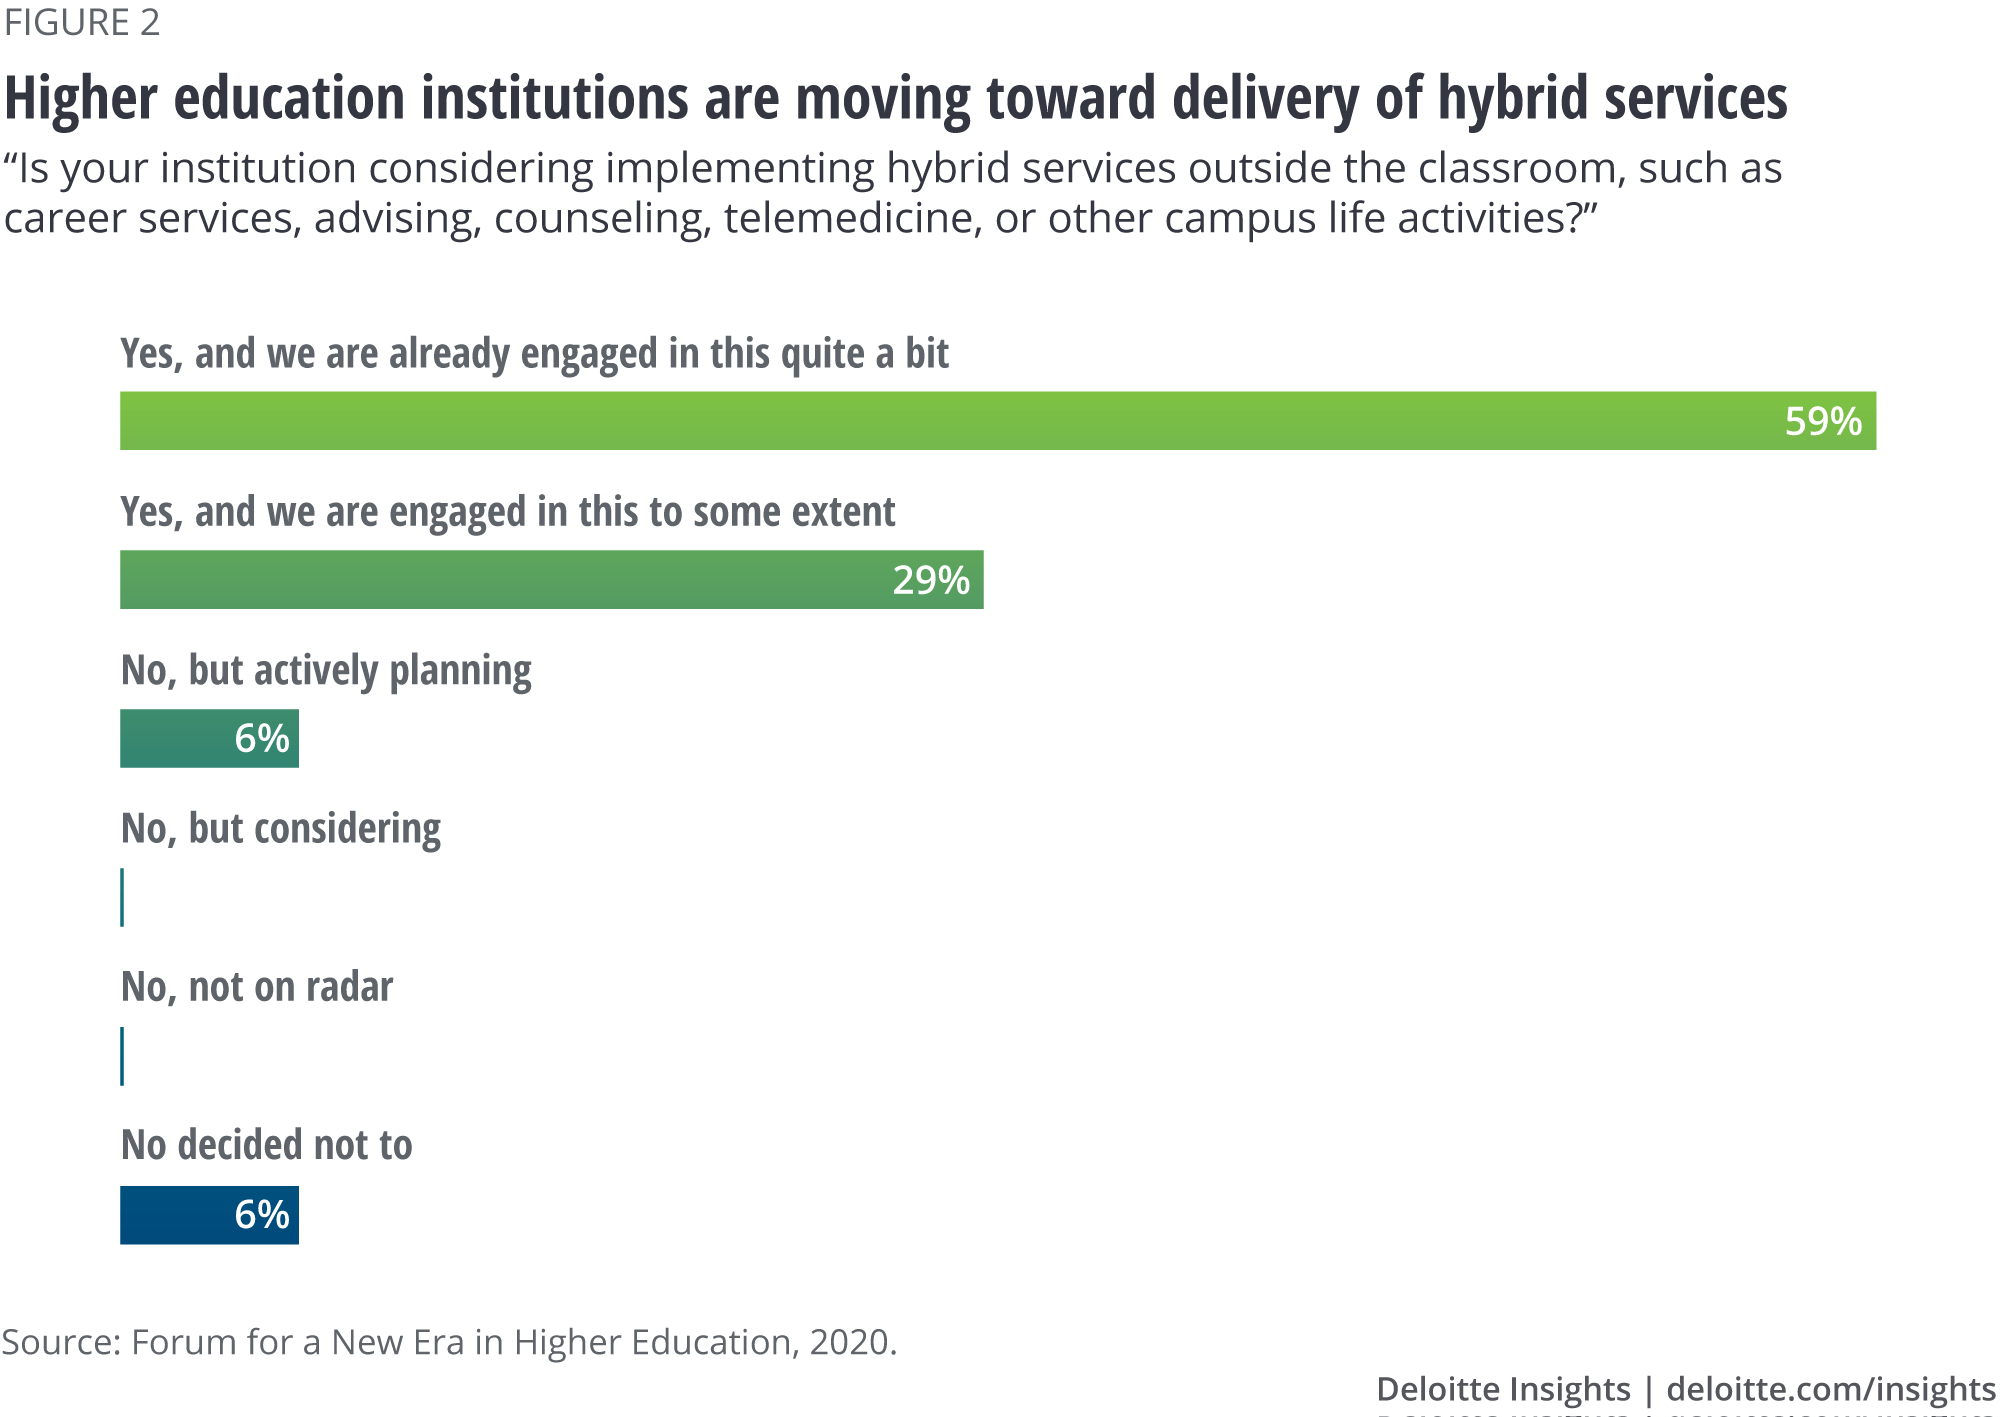
Task: Open the deloitte.com/insights link
Action: (1831, 1389)
